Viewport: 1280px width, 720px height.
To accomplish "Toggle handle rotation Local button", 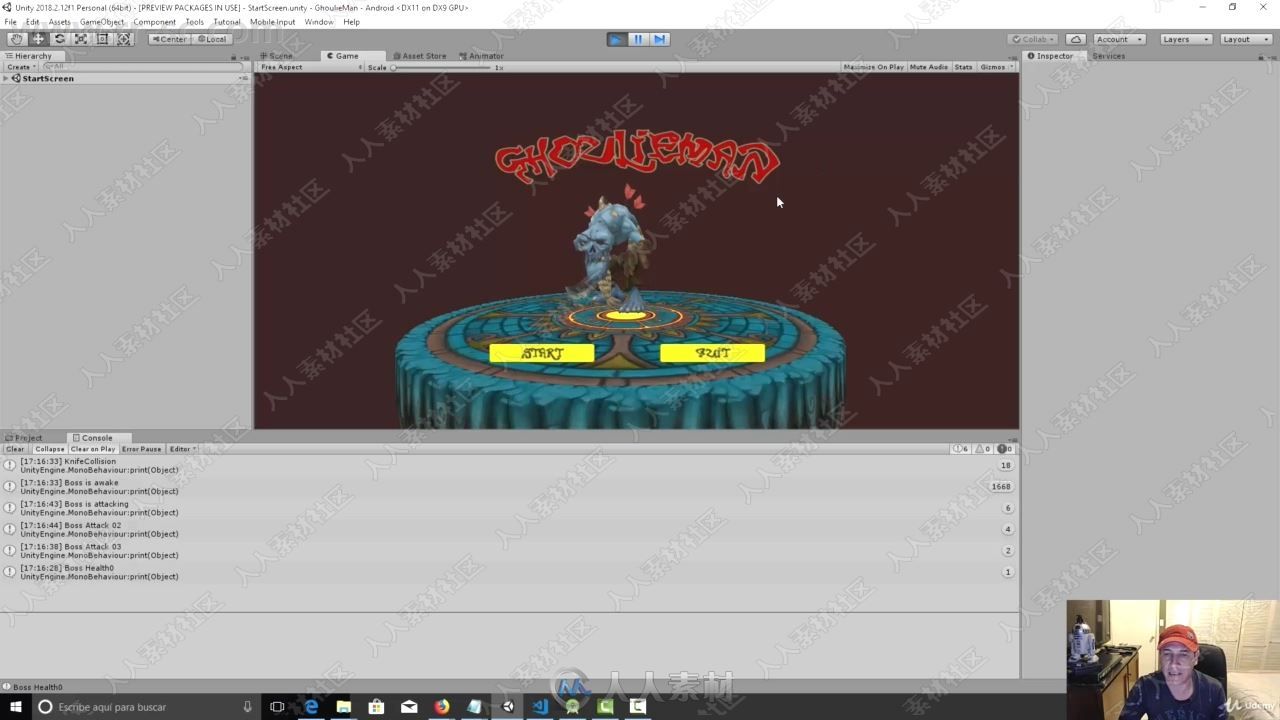I will coord(212,39).
